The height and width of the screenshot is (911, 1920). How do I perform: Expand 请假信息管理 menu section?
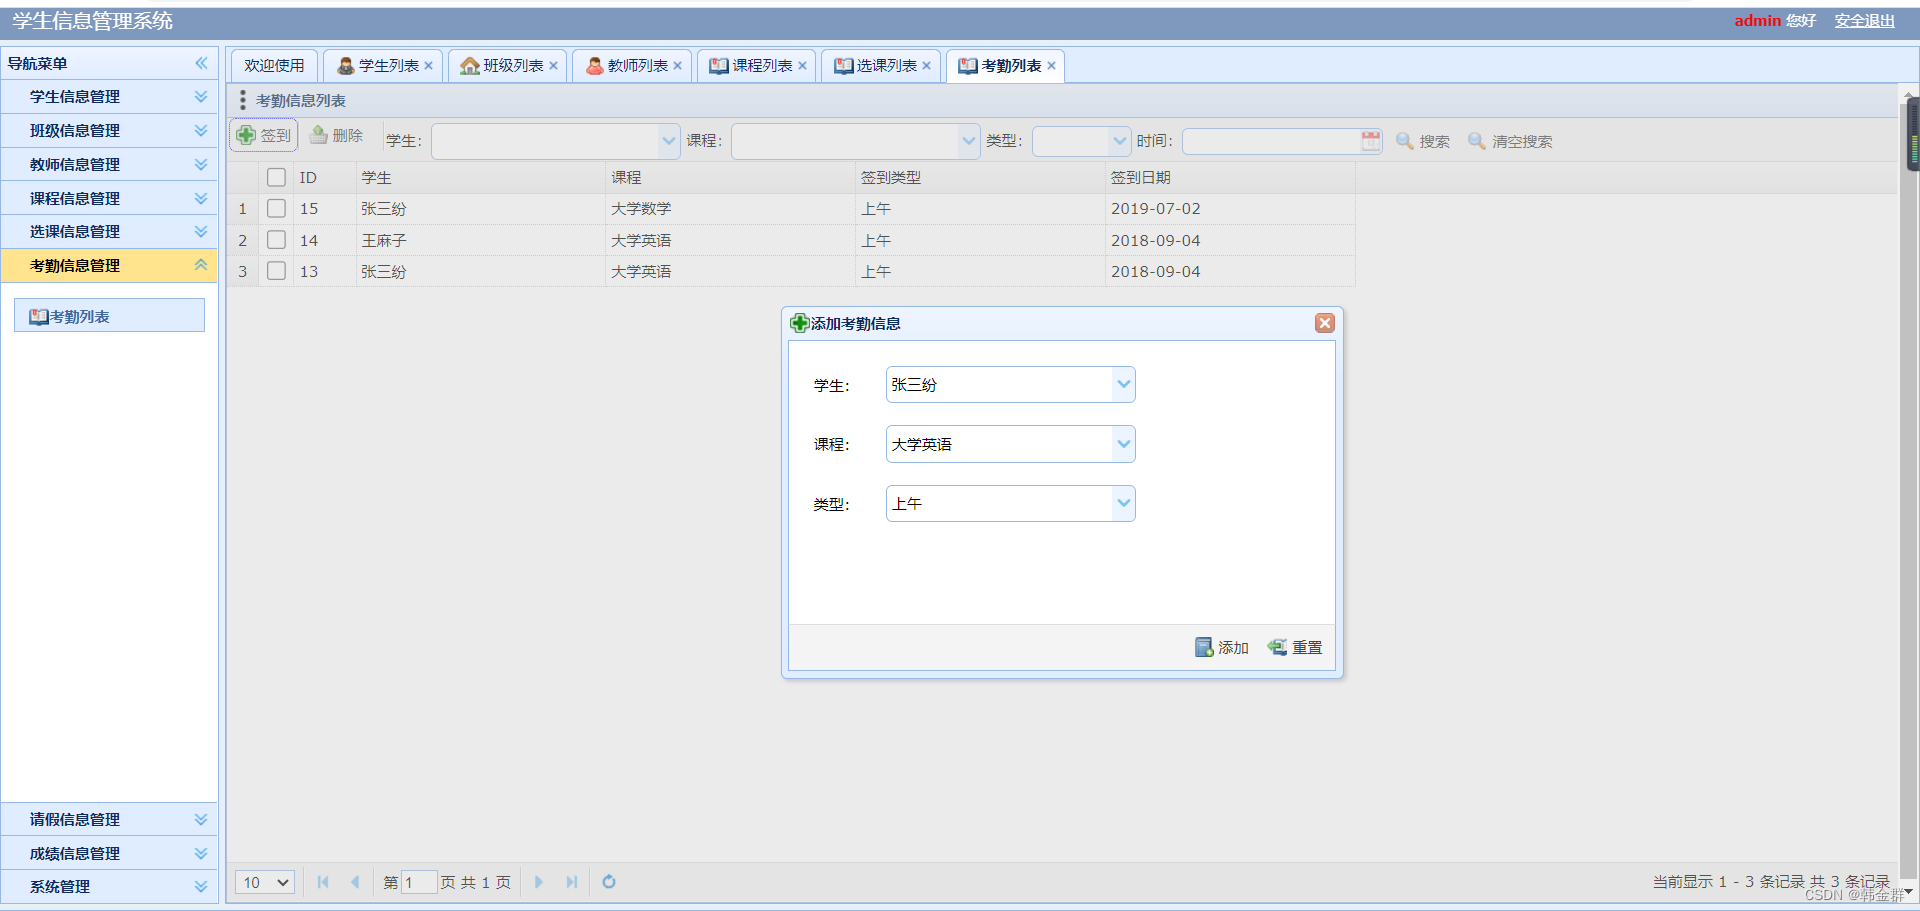click(109, 820)
